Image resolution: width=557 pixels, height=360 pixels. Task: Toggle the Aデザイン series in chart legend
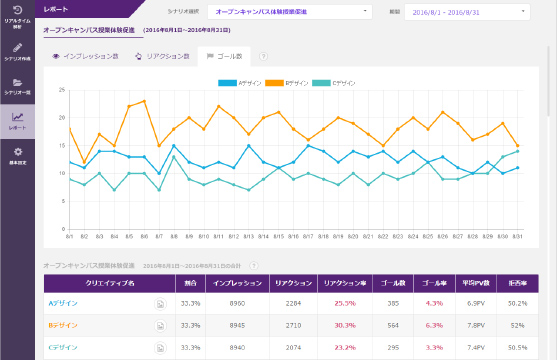click(240, 83)
